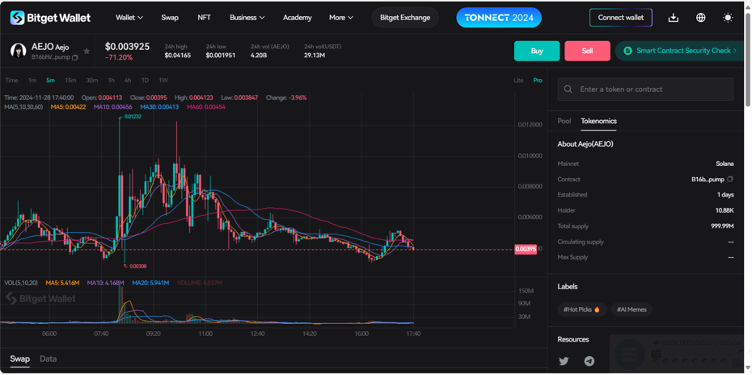
Task: Click the 24h vol(USDT) 29.13M value
Action: 314,56
